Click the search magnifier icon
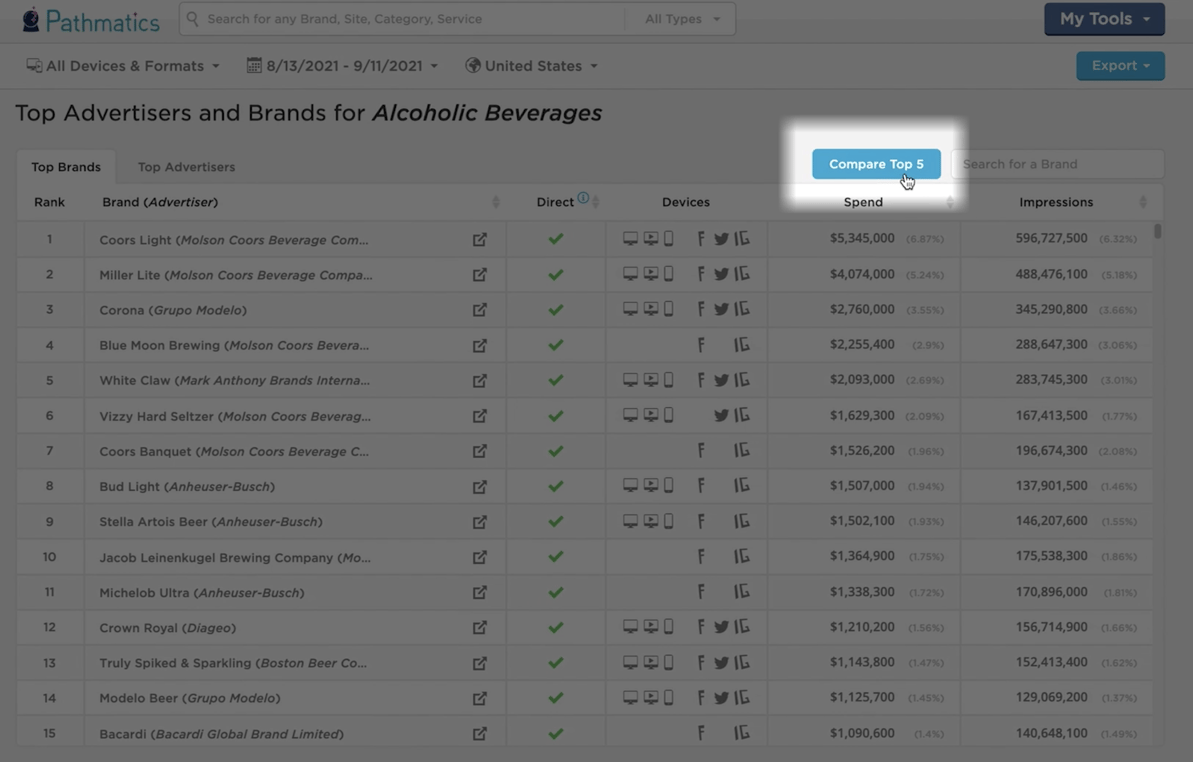The width and height of the screenshot is (1193, 762). (x=192, y=18)
